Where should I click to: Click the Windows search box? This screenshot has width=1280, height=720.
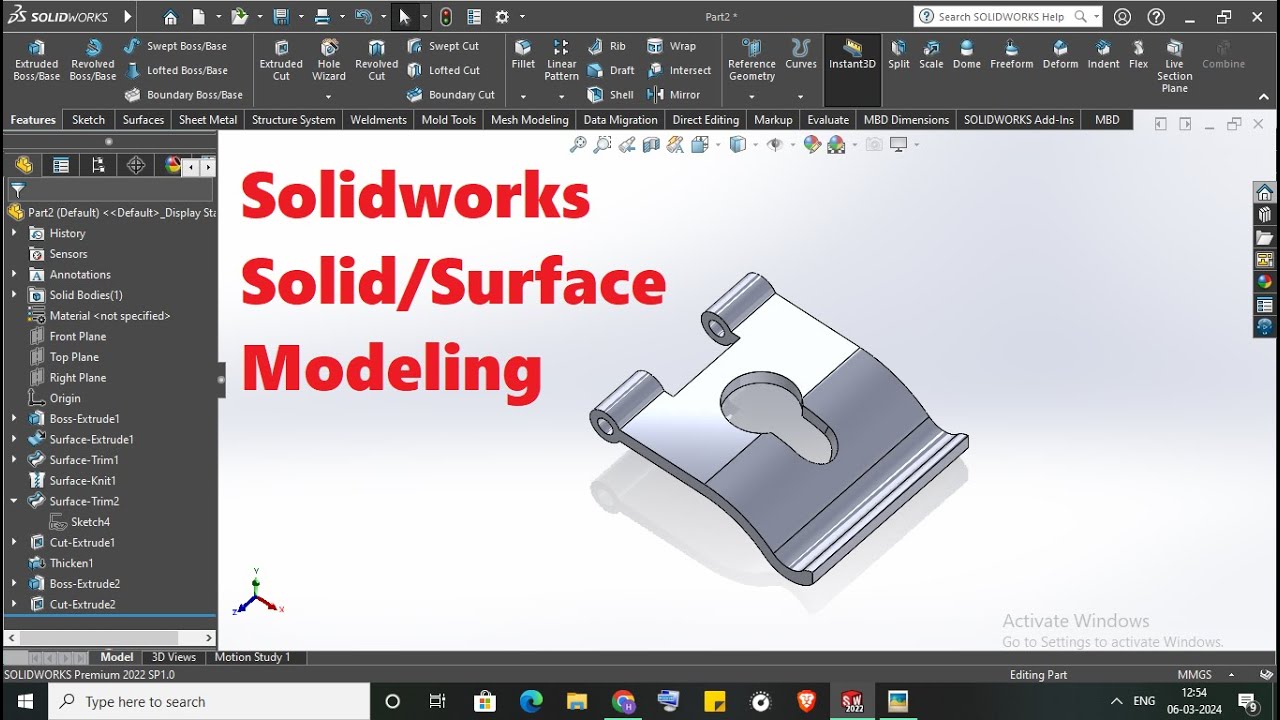[x=209, y=702]
